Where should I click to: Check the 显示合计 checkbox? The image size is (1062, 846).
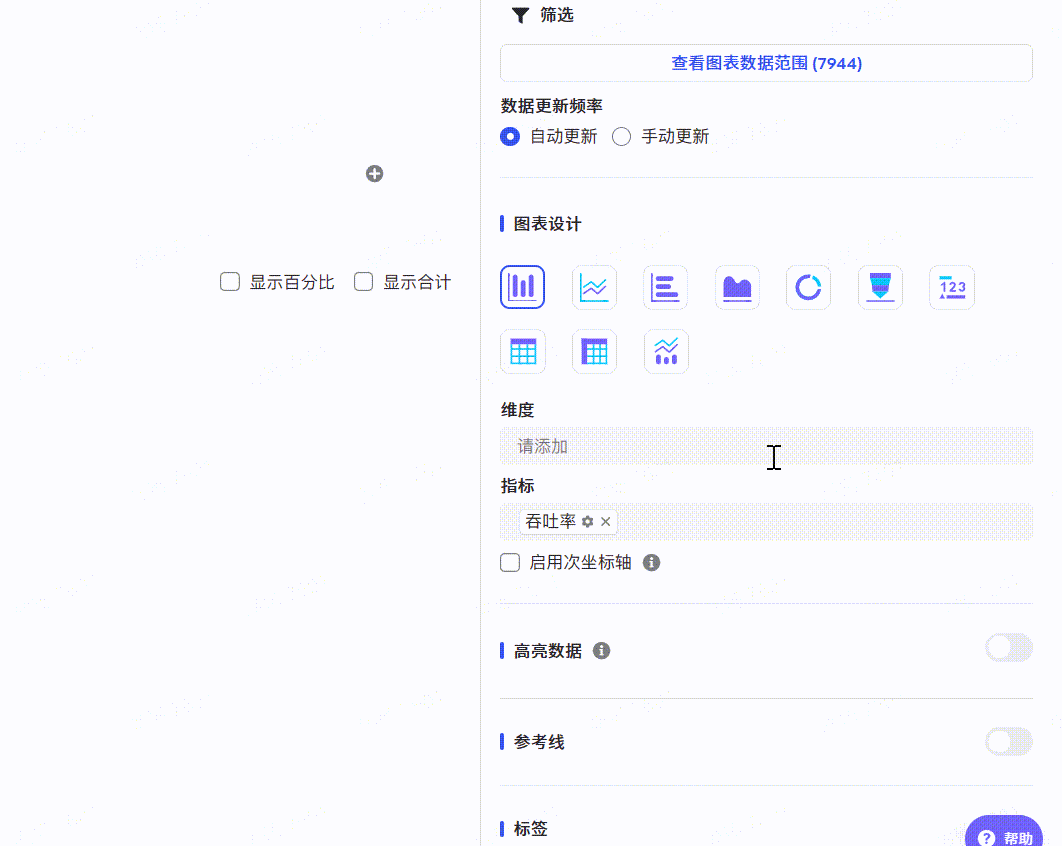coord(364,282)
